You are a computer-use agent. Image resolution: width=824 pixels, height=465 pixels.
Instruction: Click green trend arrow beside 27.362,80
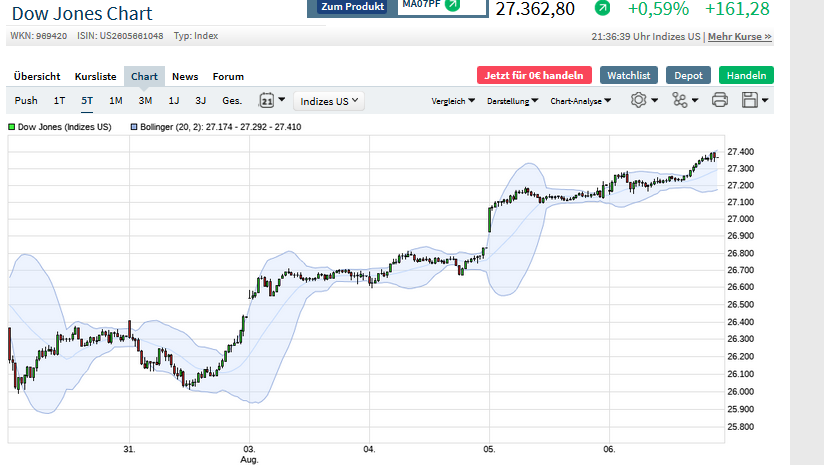[602, 9]
